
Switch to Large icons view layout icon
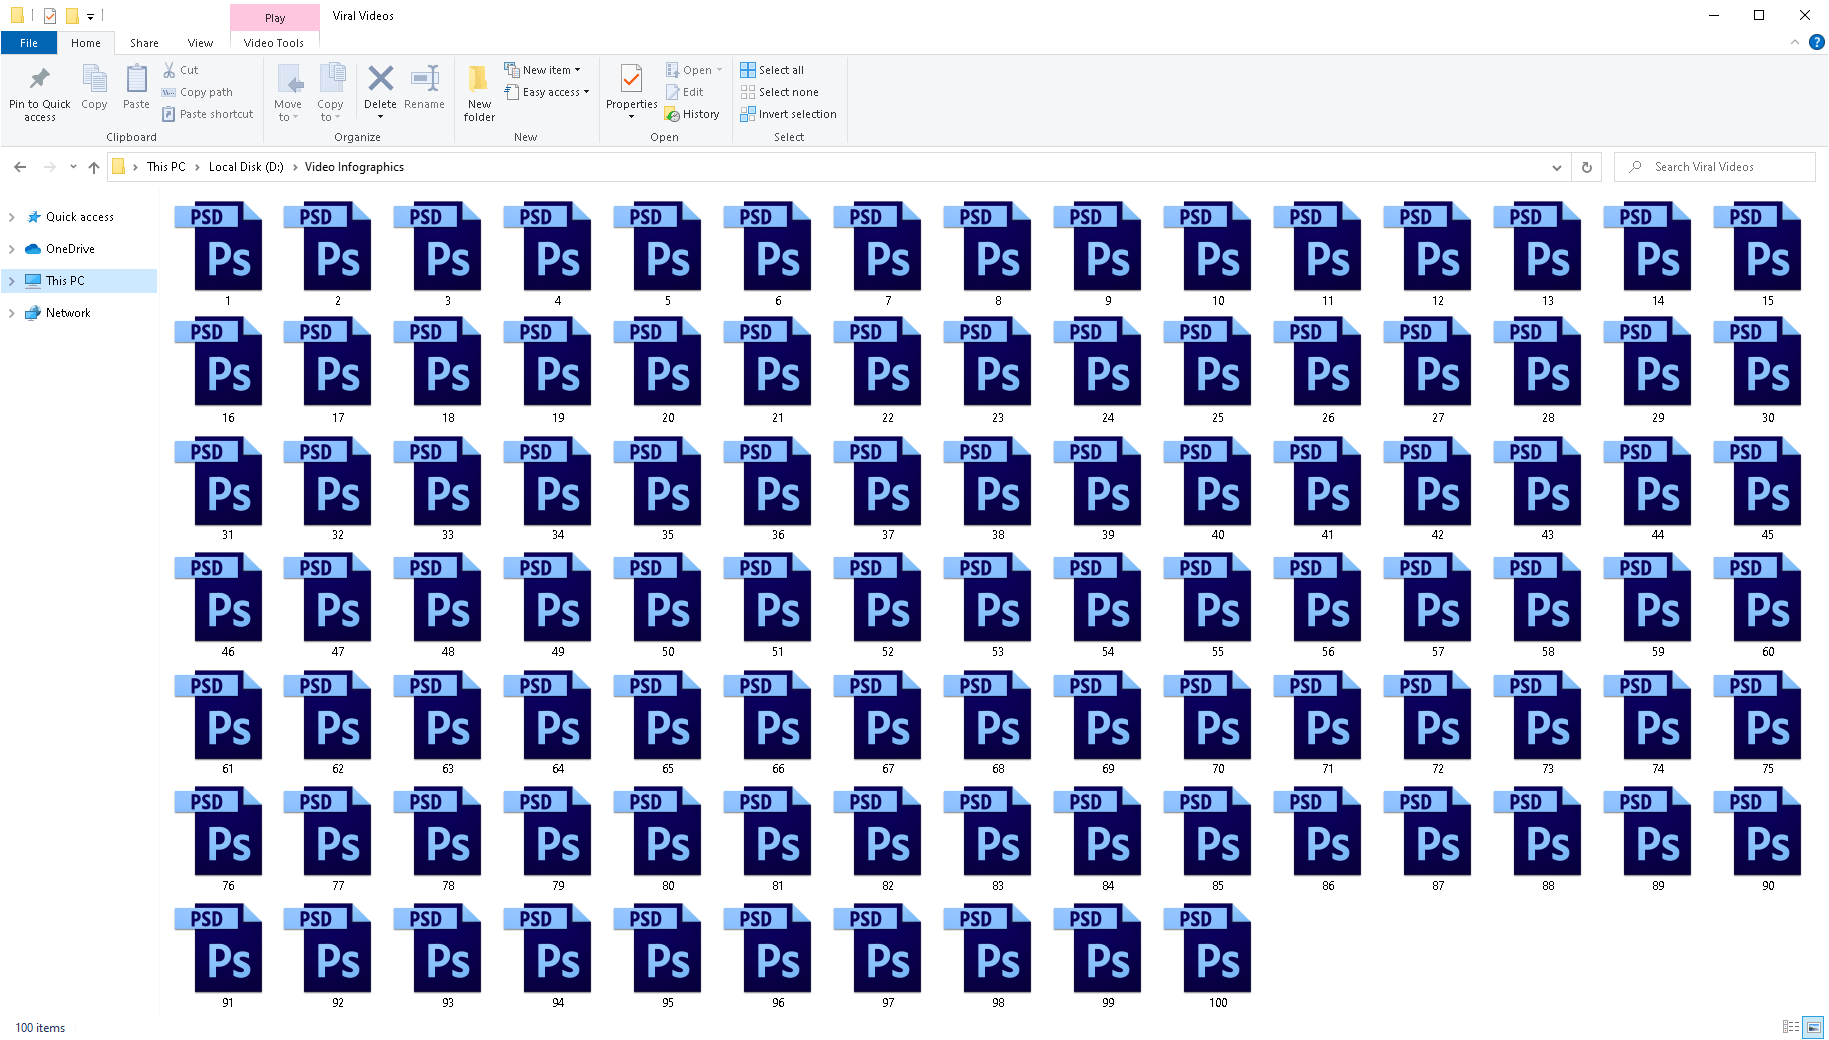click(x=1813, y=1027)
